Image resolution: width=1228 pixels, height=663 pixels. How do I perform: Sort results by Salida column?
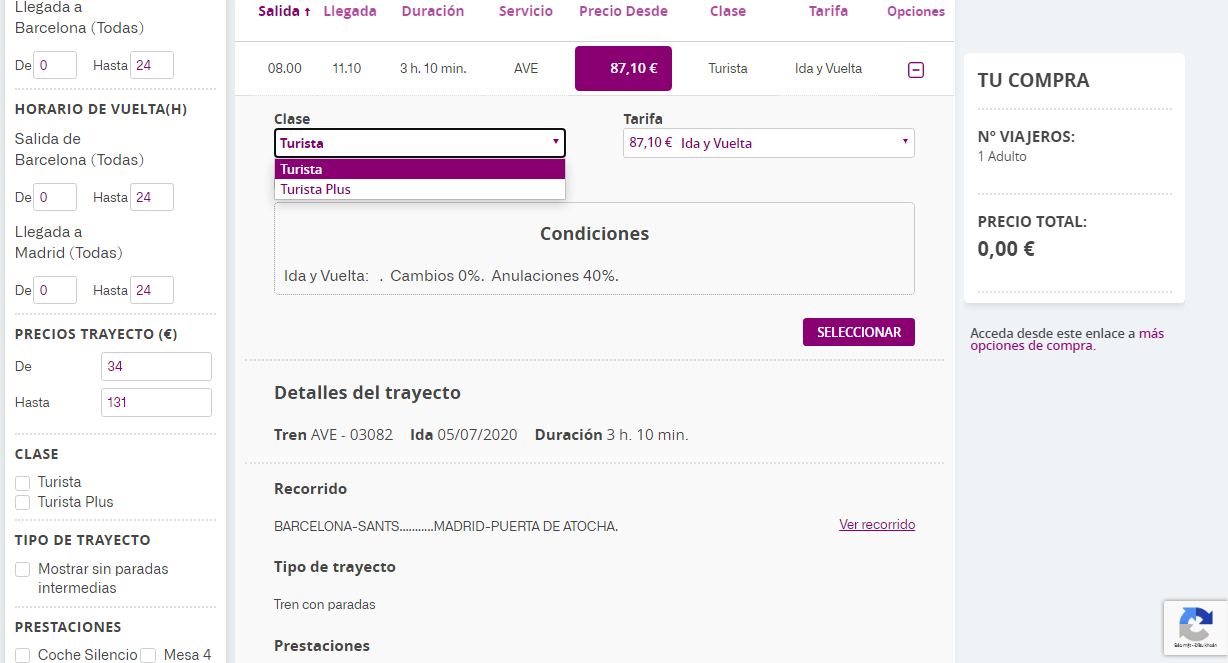tap(284, 12)
